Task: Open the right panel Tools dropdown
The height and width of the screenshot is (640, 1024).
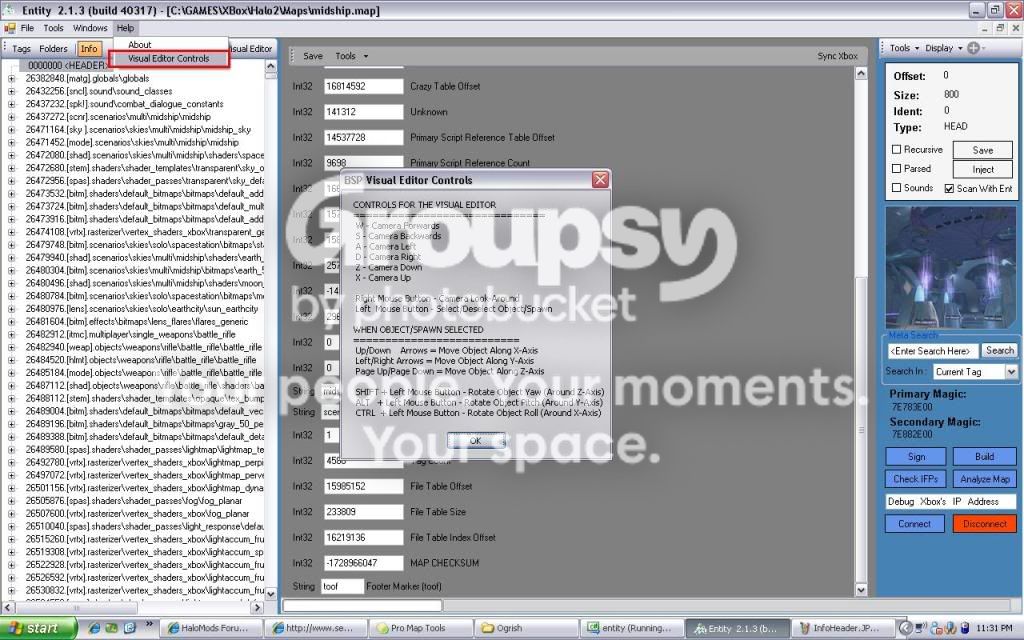Action: 904,48
